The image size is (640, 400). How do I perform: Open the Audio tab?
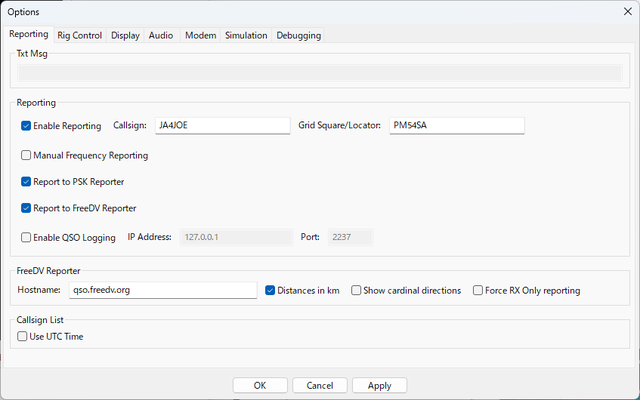tap(161, 36)
